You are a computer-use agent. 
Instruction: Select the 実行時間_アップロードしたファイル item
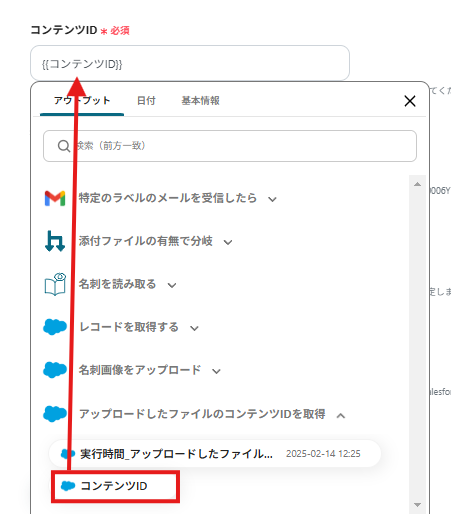[215, 454]
